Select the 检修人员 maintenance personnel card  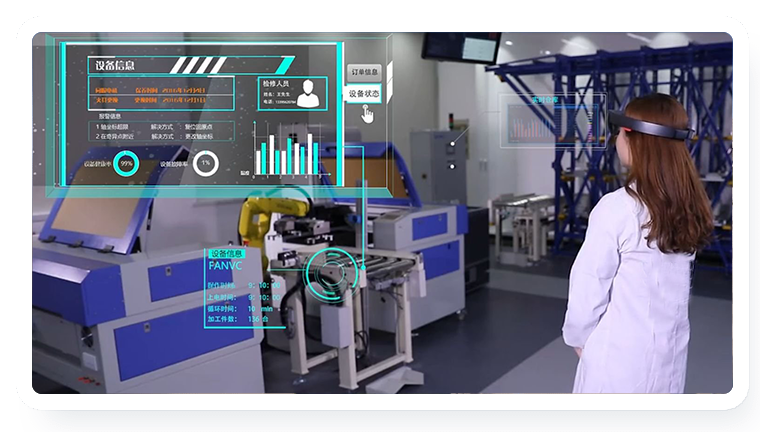292,91
